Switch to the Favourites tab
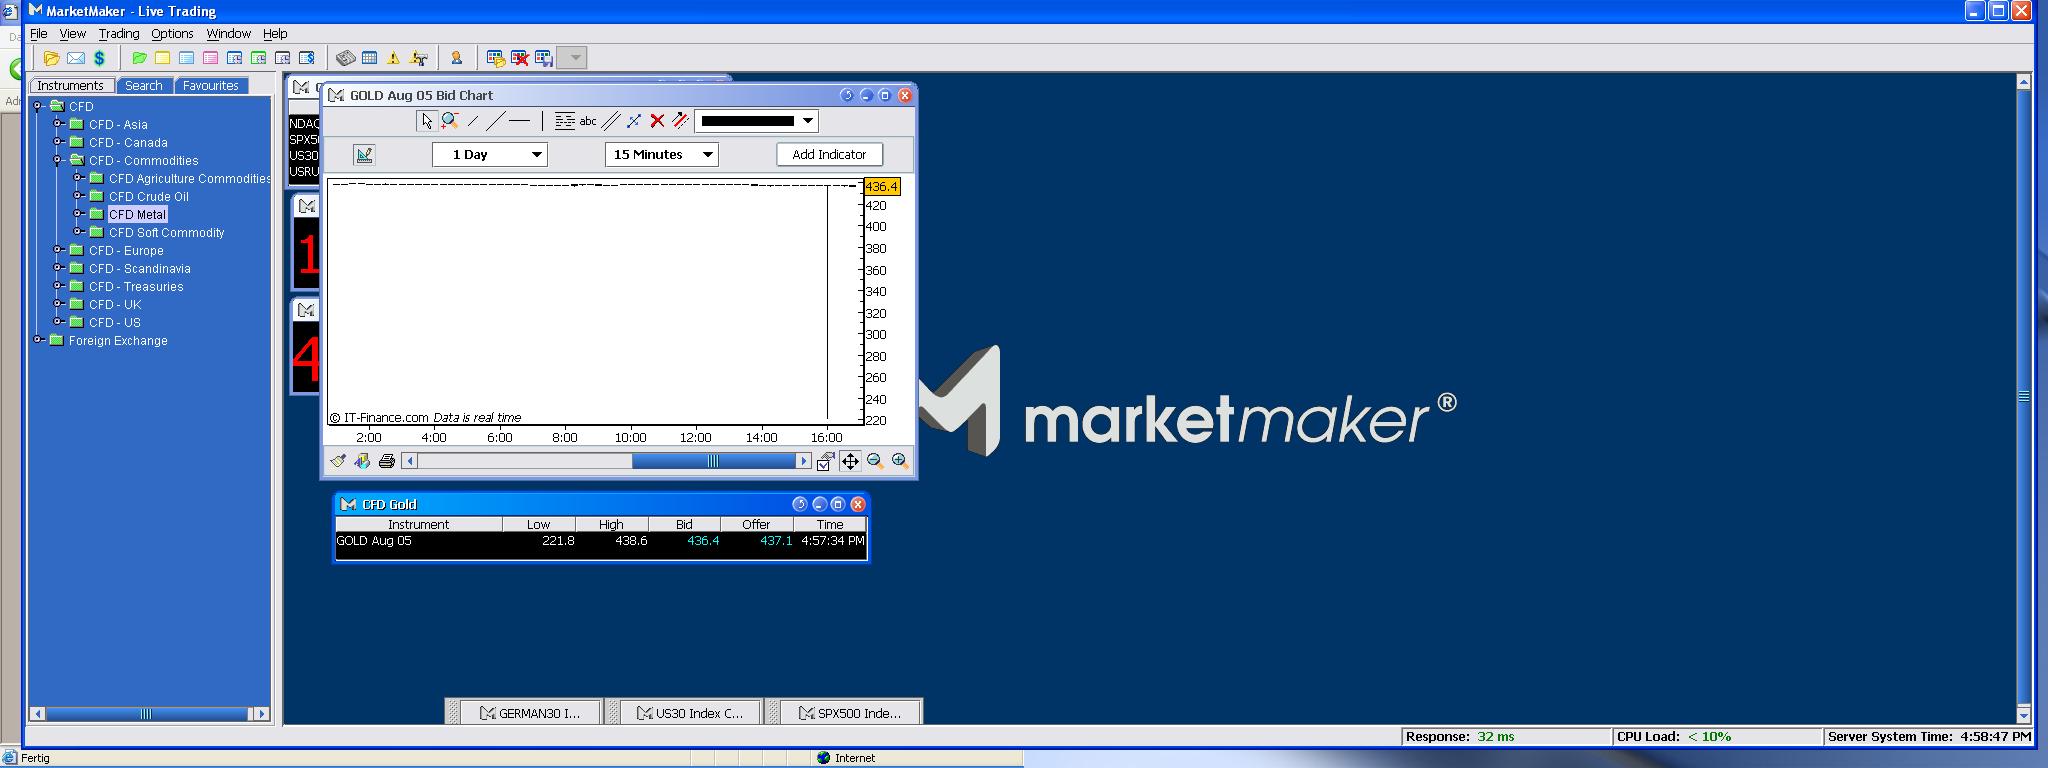2048x768 pixels. (x=211, y=86)
